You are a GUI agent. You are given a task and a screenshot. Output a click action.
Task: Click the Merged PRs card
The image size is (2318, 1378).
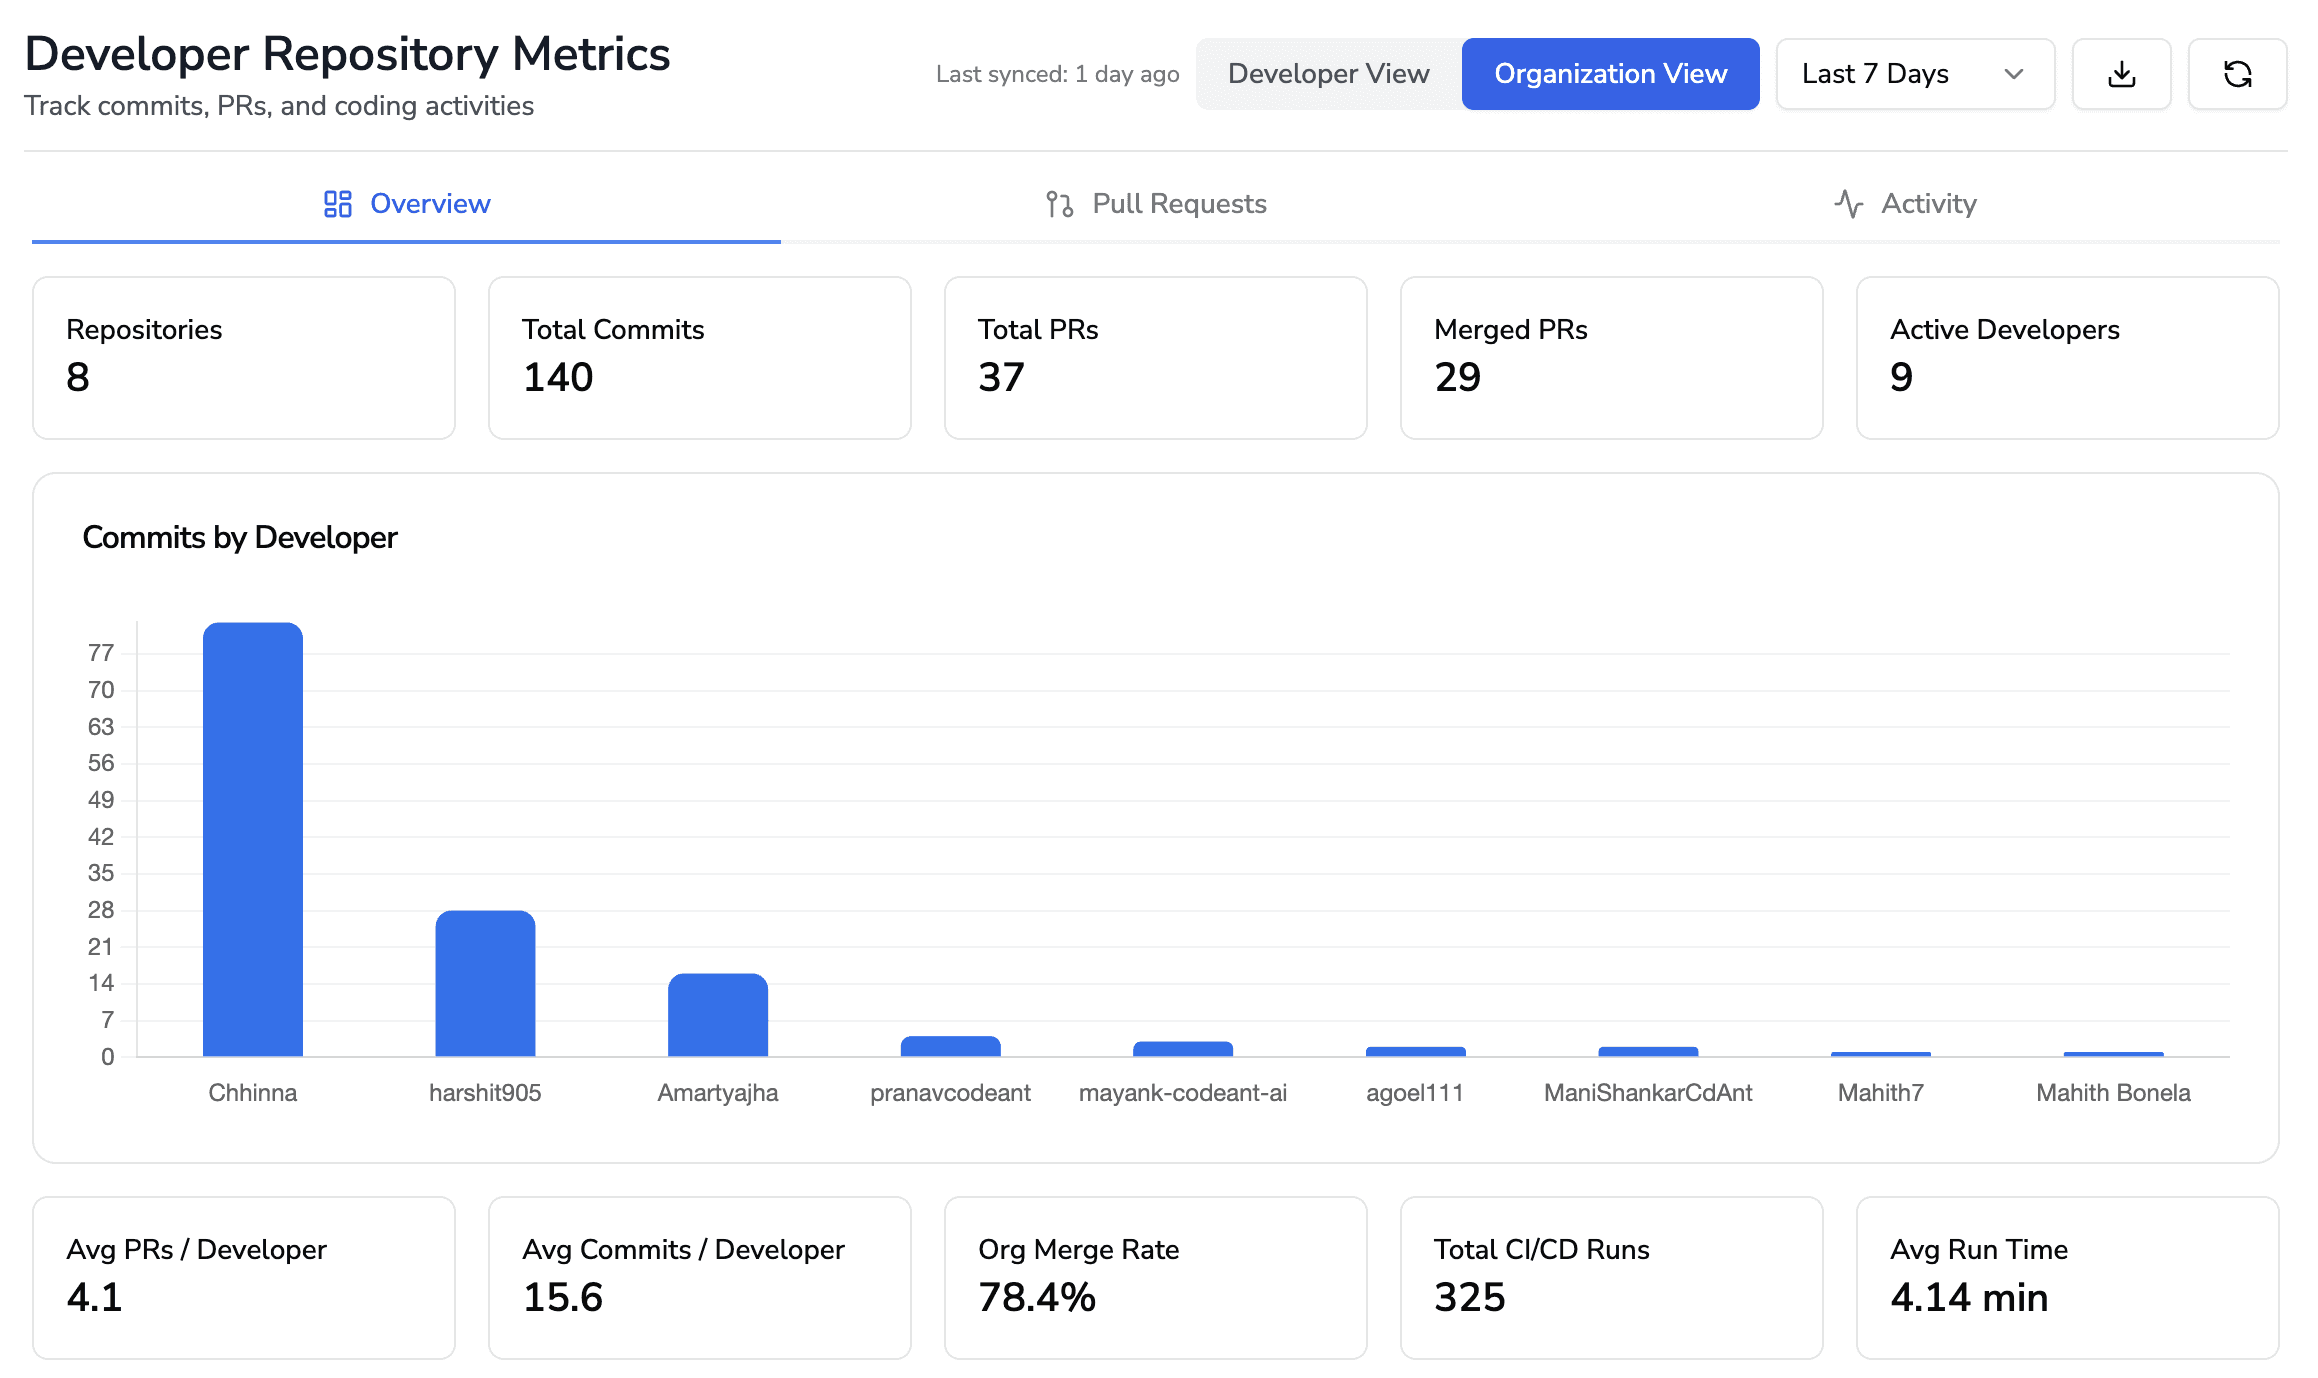(x=1612, y=357)
